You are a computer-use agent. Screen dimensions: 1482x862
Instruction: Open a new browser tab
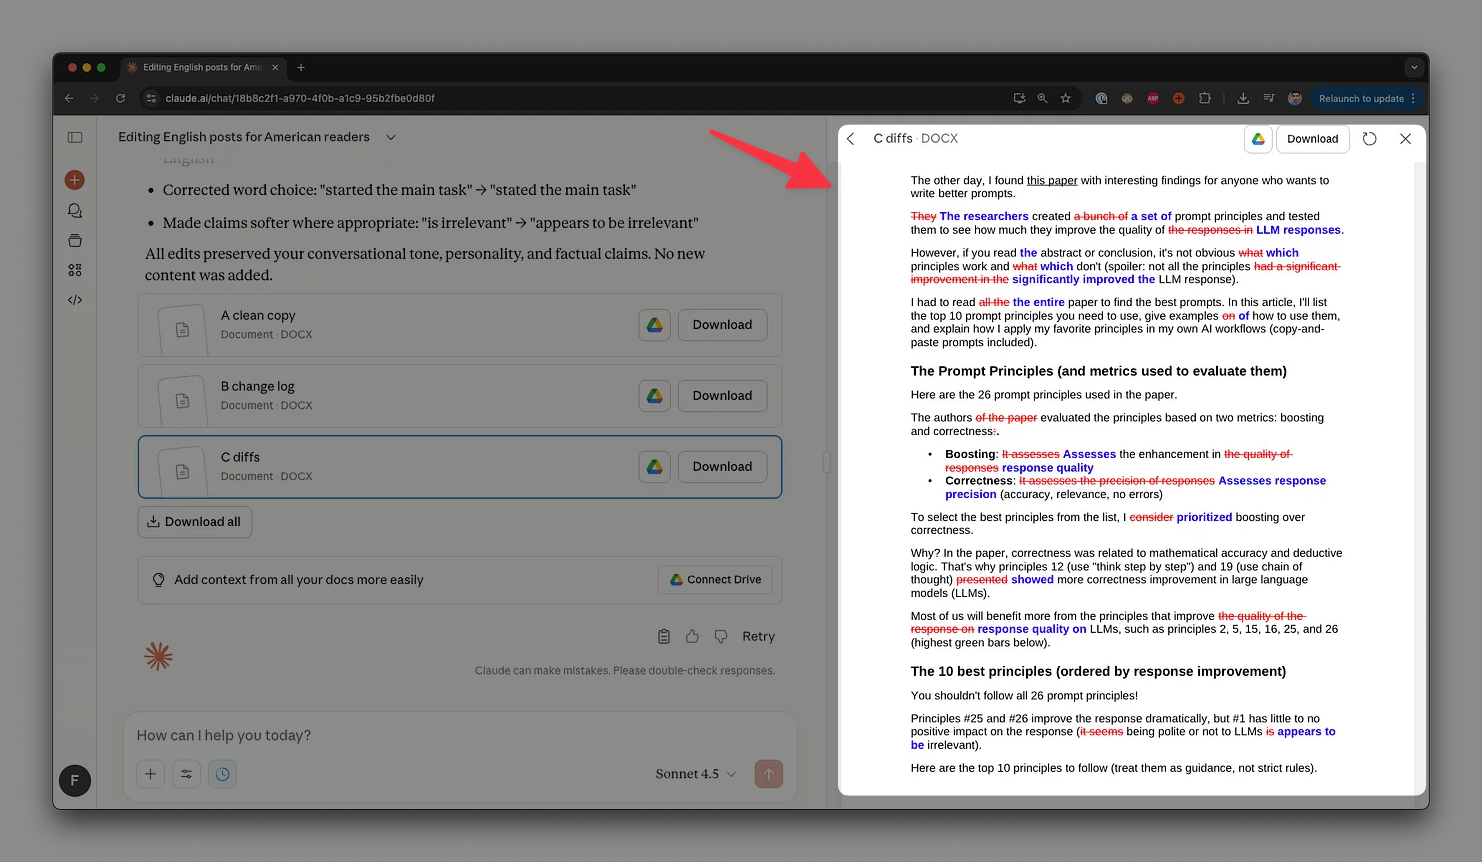pos(301,67)
